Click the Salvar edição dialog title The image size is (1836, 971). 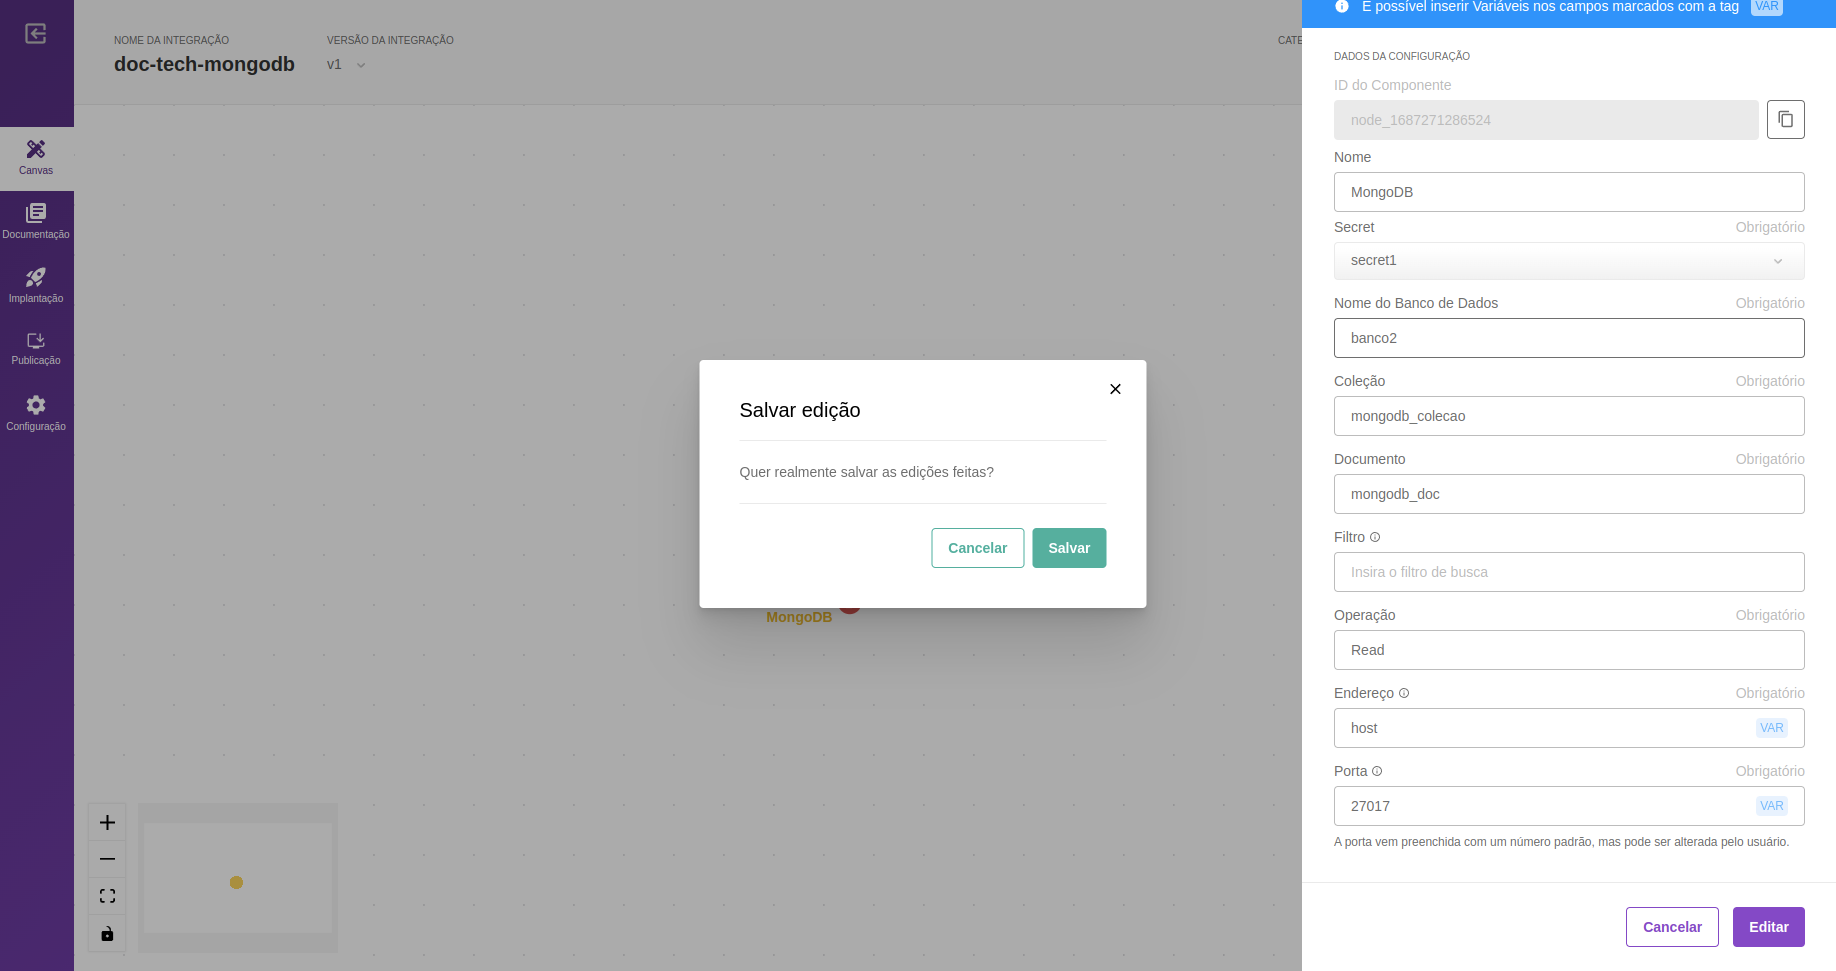coord(800,410)
